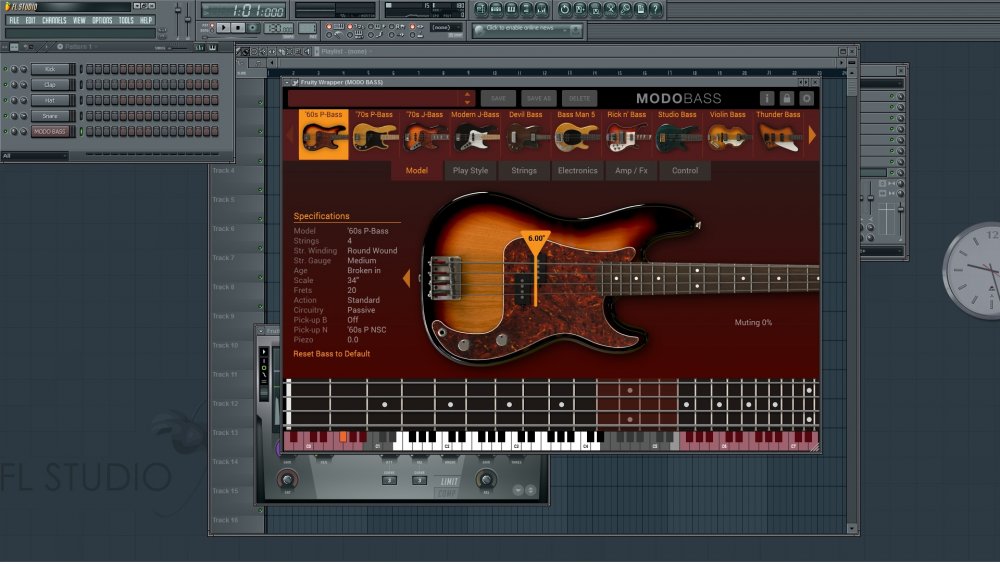The width and height of the screenshot is (1000, 564).
Task: Select the Bass Man 5 model
Action: (576, 134)
